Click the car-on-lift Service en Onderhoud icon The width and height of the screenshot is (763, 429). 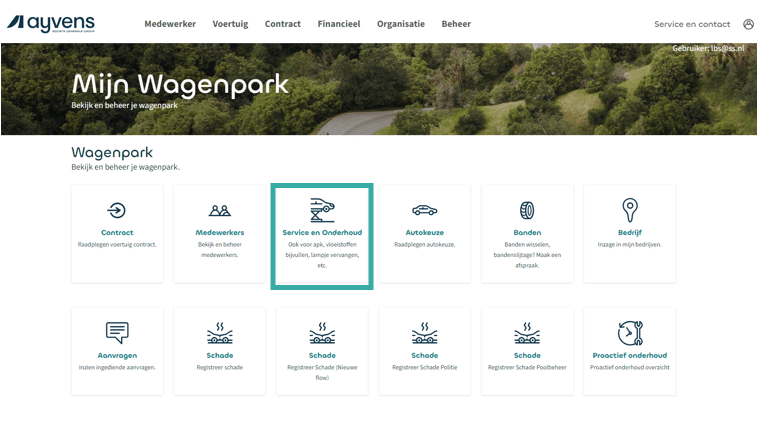[322, 210]
